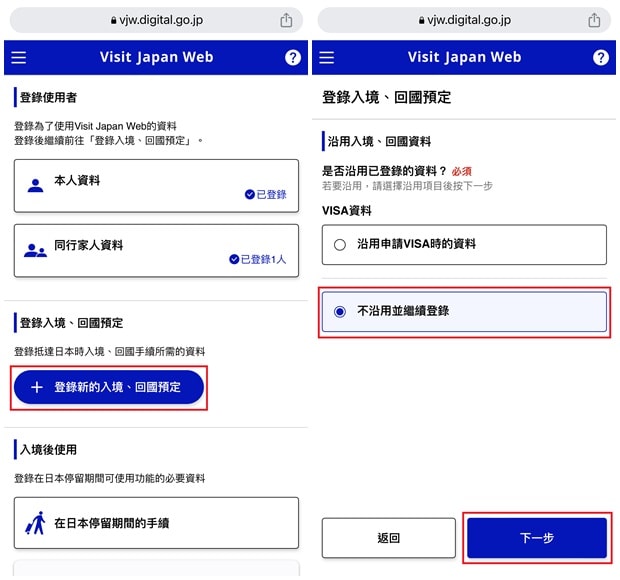Tap lock icon in left address bar

[113, 20]
